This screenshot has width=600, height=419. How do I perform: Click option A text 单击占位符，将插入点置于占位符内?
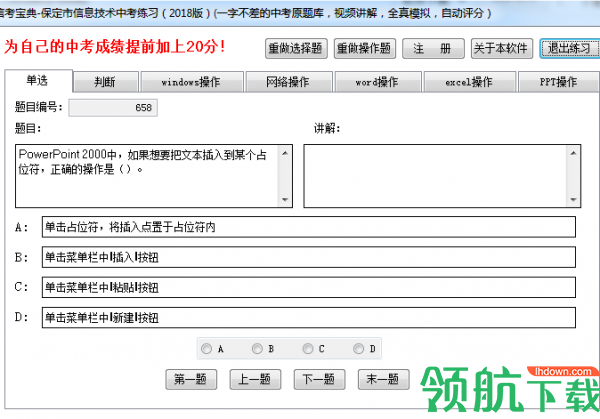[x=130, y=227]
